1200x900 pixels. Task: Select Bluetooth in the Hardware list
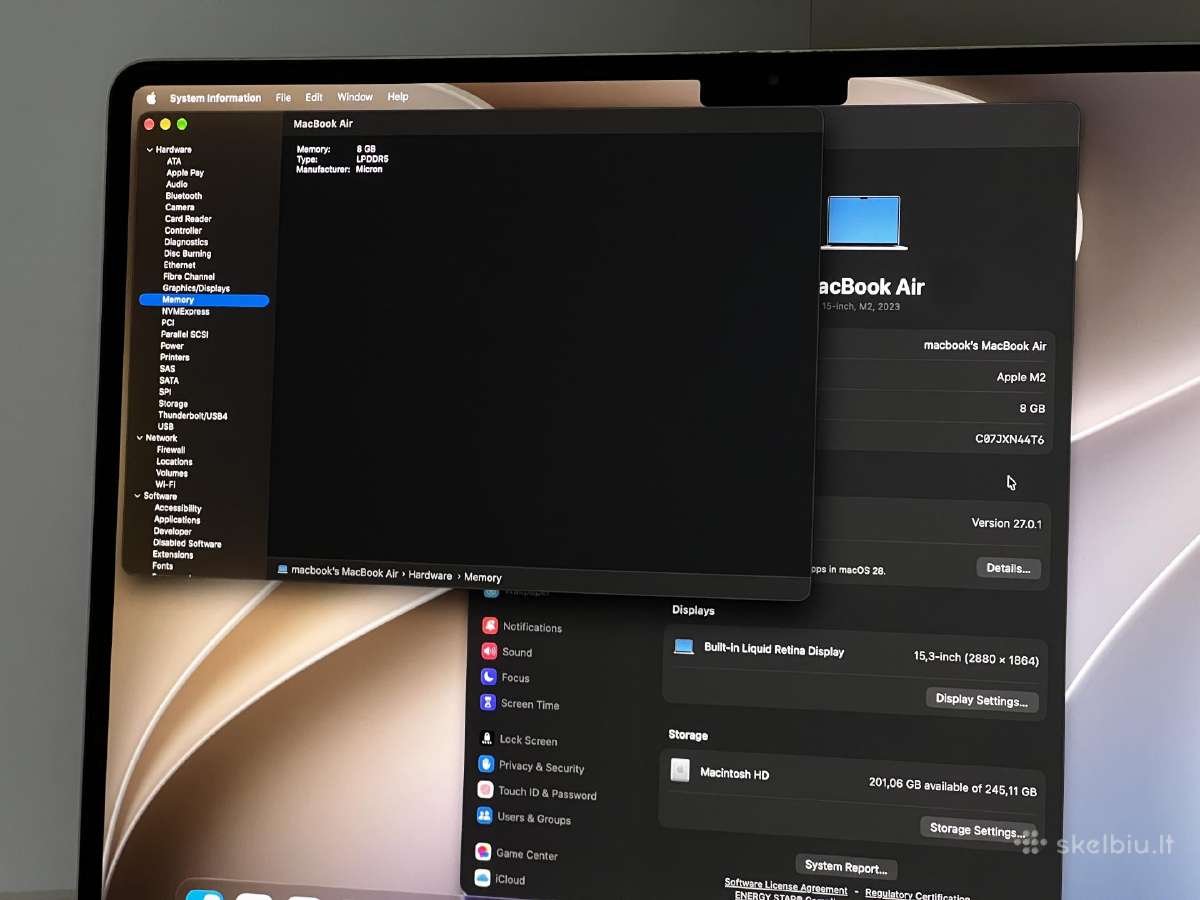click(184, 196)
